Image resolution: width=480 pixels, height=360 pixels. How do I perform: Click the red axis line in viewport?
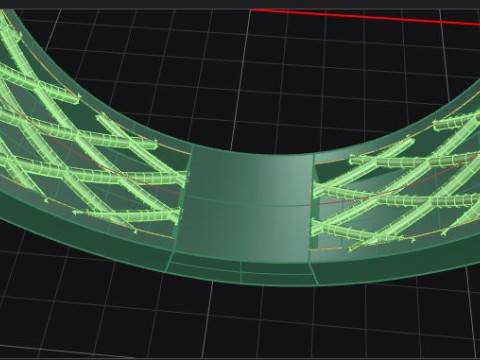tap(365, 17)
